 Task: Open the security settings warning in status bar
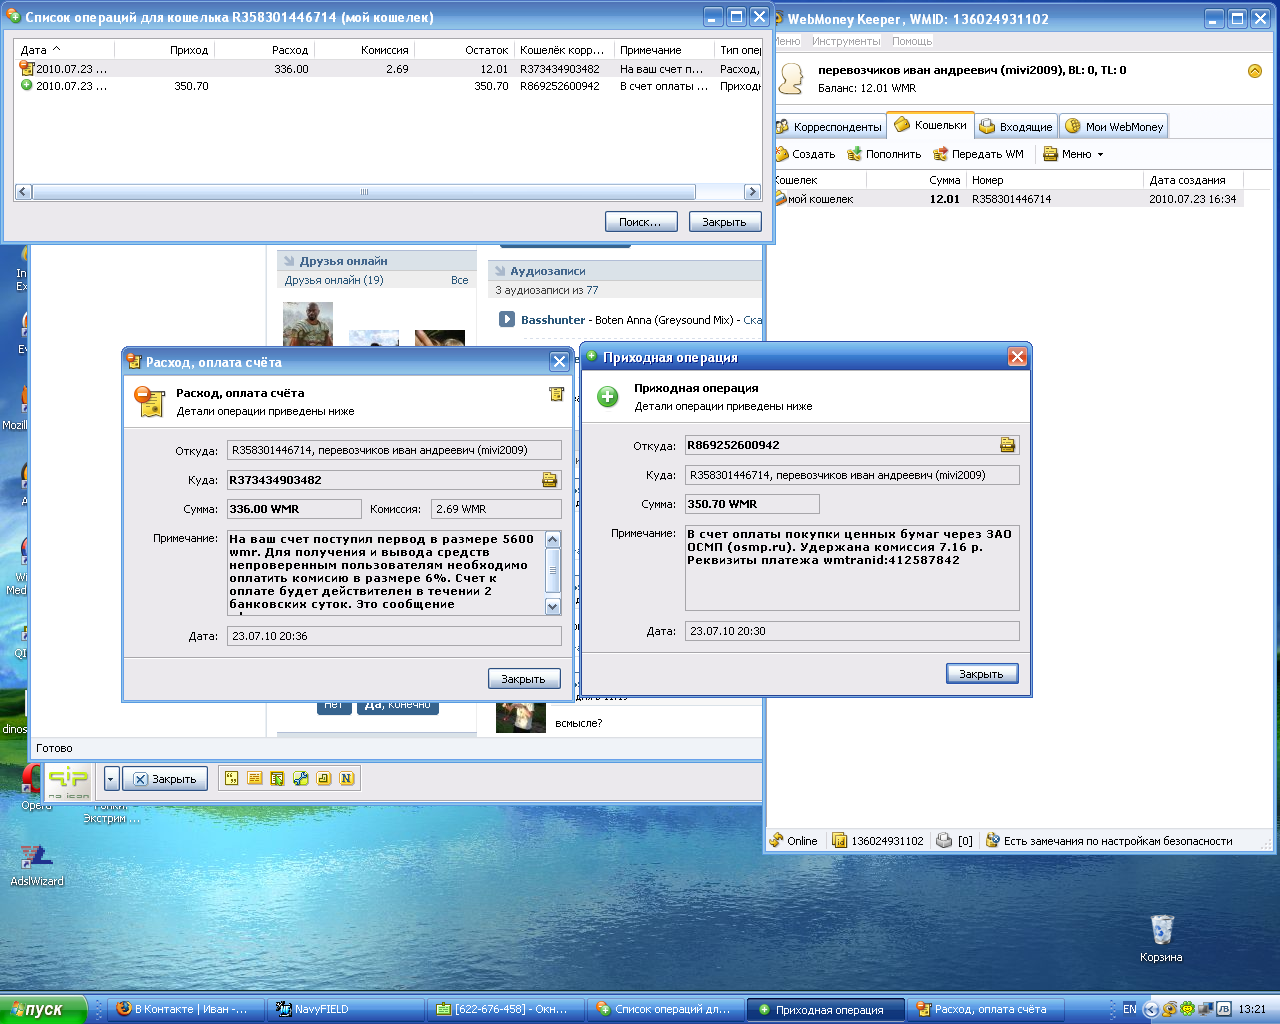coord(1108,841)
